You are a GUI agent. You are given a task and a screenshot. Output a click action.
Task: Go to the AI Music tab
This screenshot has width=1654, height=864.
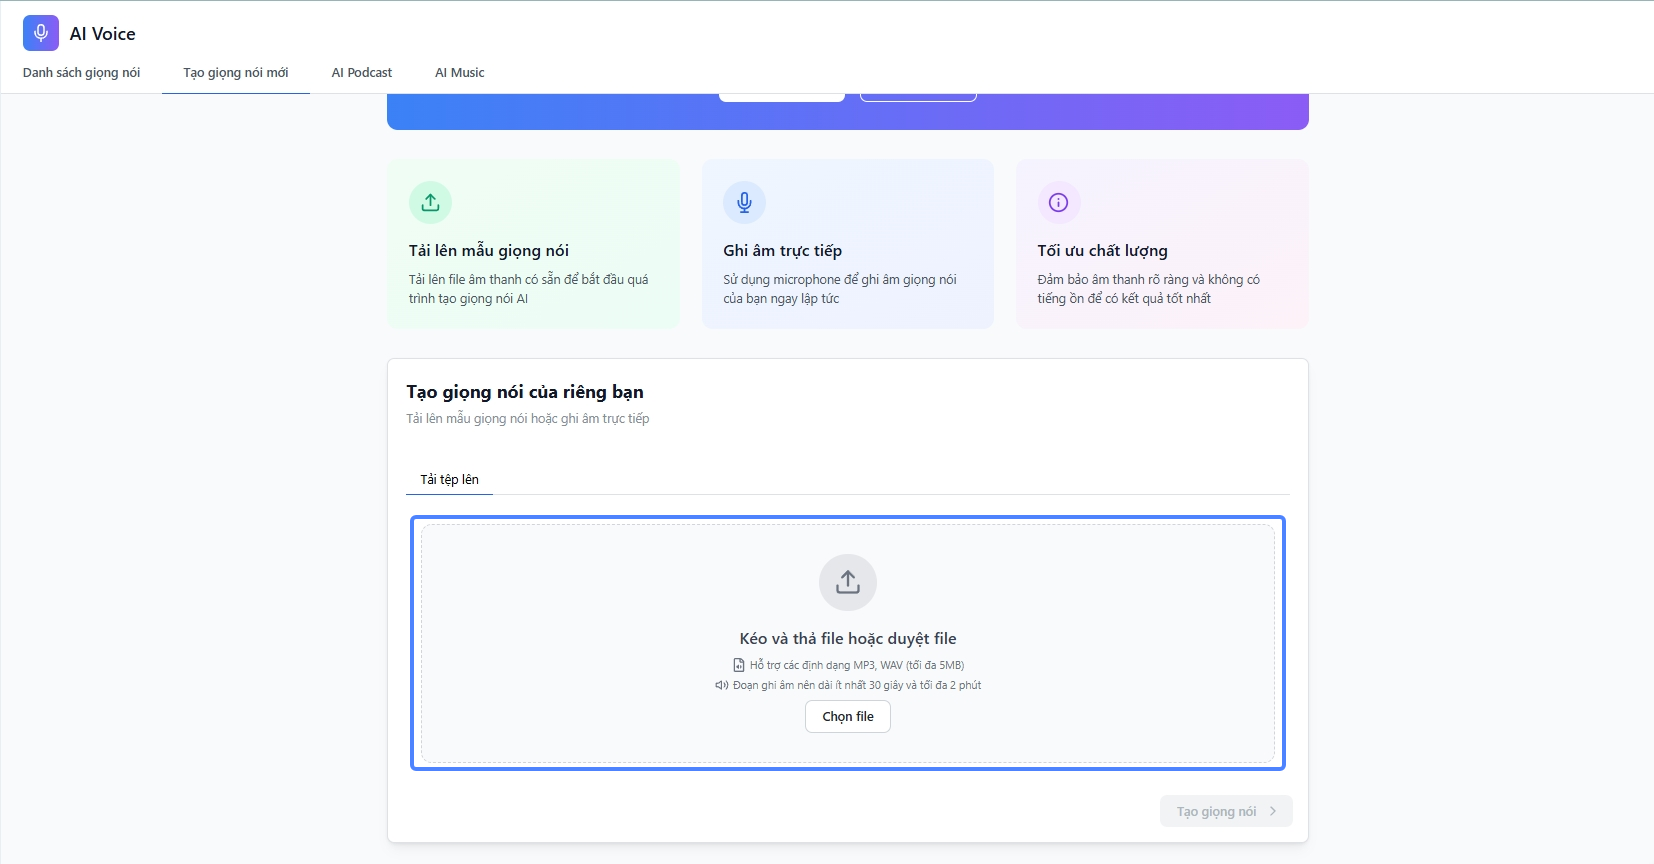460,73
